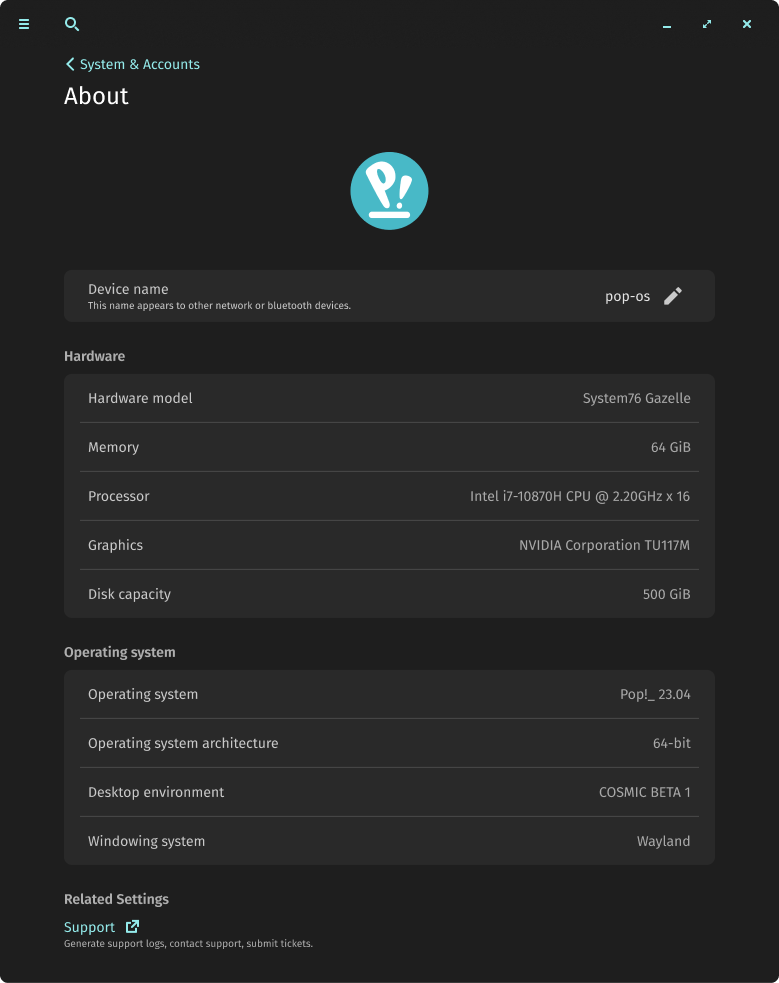Open the navigation menu with the hamburger icon
Image resolution: width=779 pixels, height=983 pixels.
coord(23,24)
